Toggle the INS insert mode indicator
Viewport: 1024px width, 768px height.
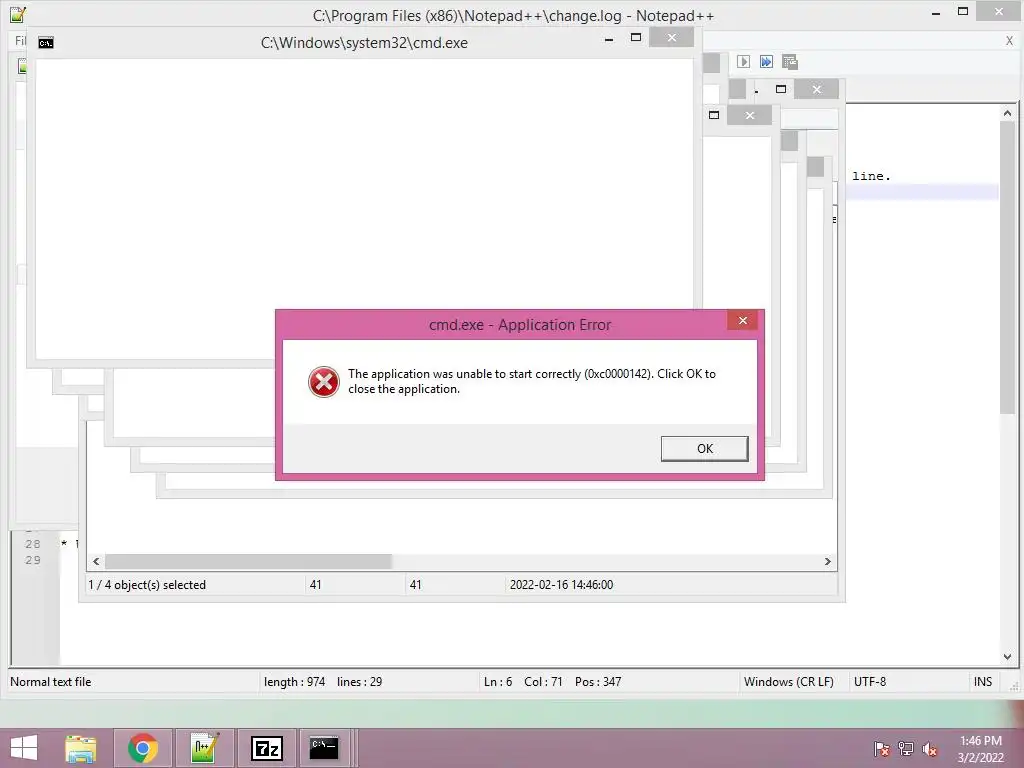tap(983, 682)
